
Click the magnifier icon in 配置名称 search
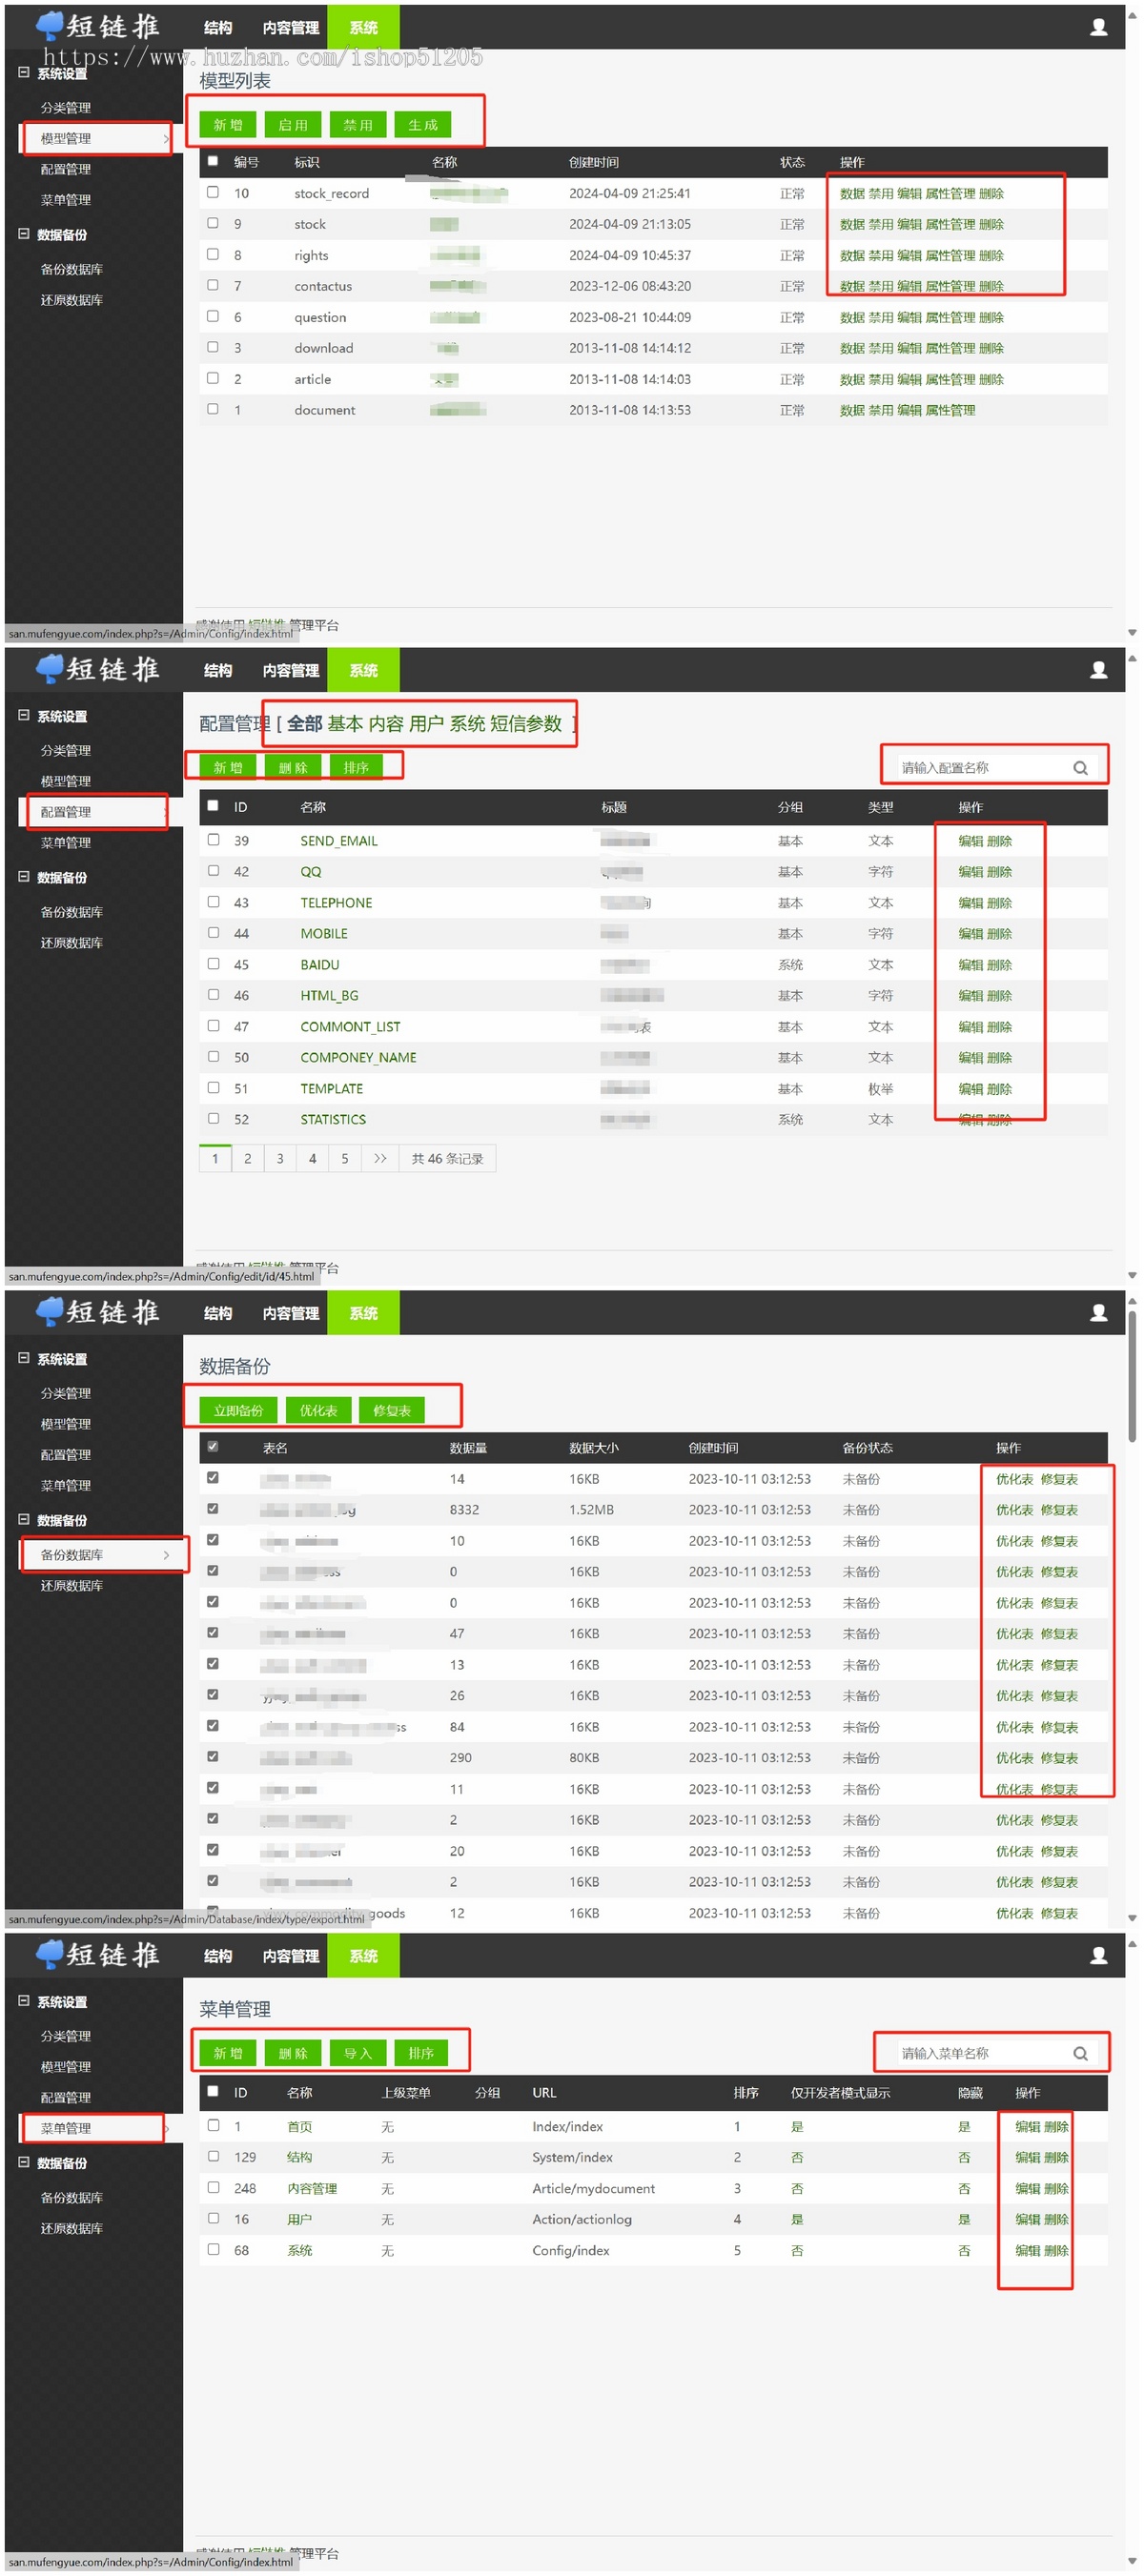point(1080,768)
